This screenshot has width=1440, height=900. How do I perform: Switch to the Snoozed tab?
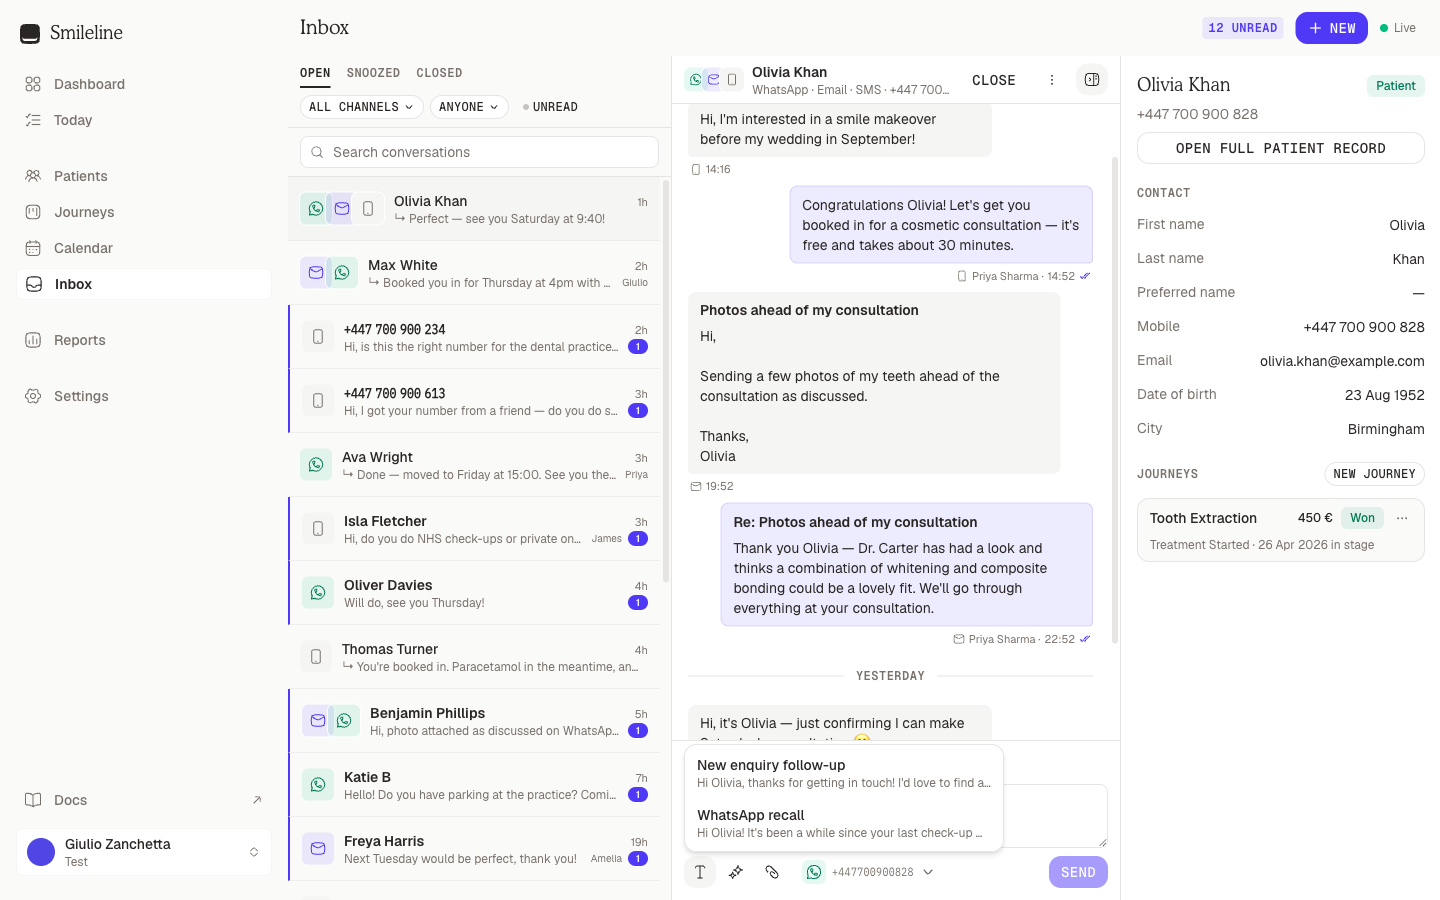(x=373, y=73)
